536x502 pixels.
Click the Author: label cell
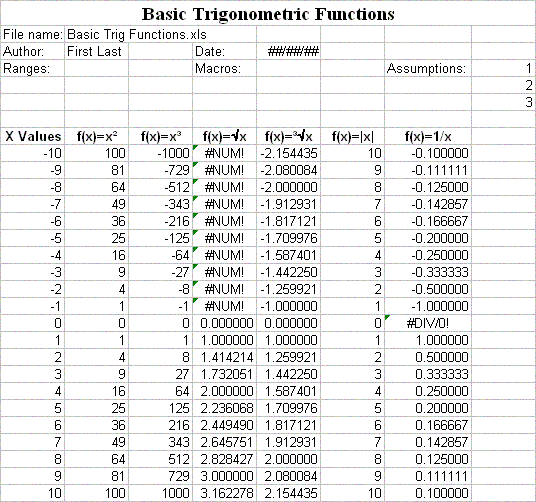pyautogui.click(x=32, y=51)
